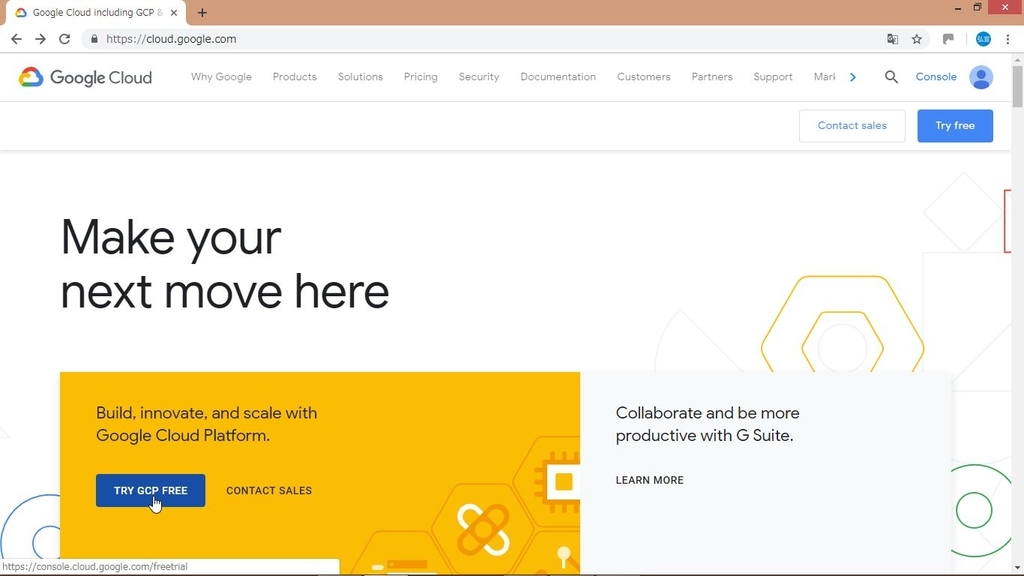This screenshot has width=1024, height=576.
Task: Click CONTACT SALES in yellow card
Action: [x=269, y=490]
